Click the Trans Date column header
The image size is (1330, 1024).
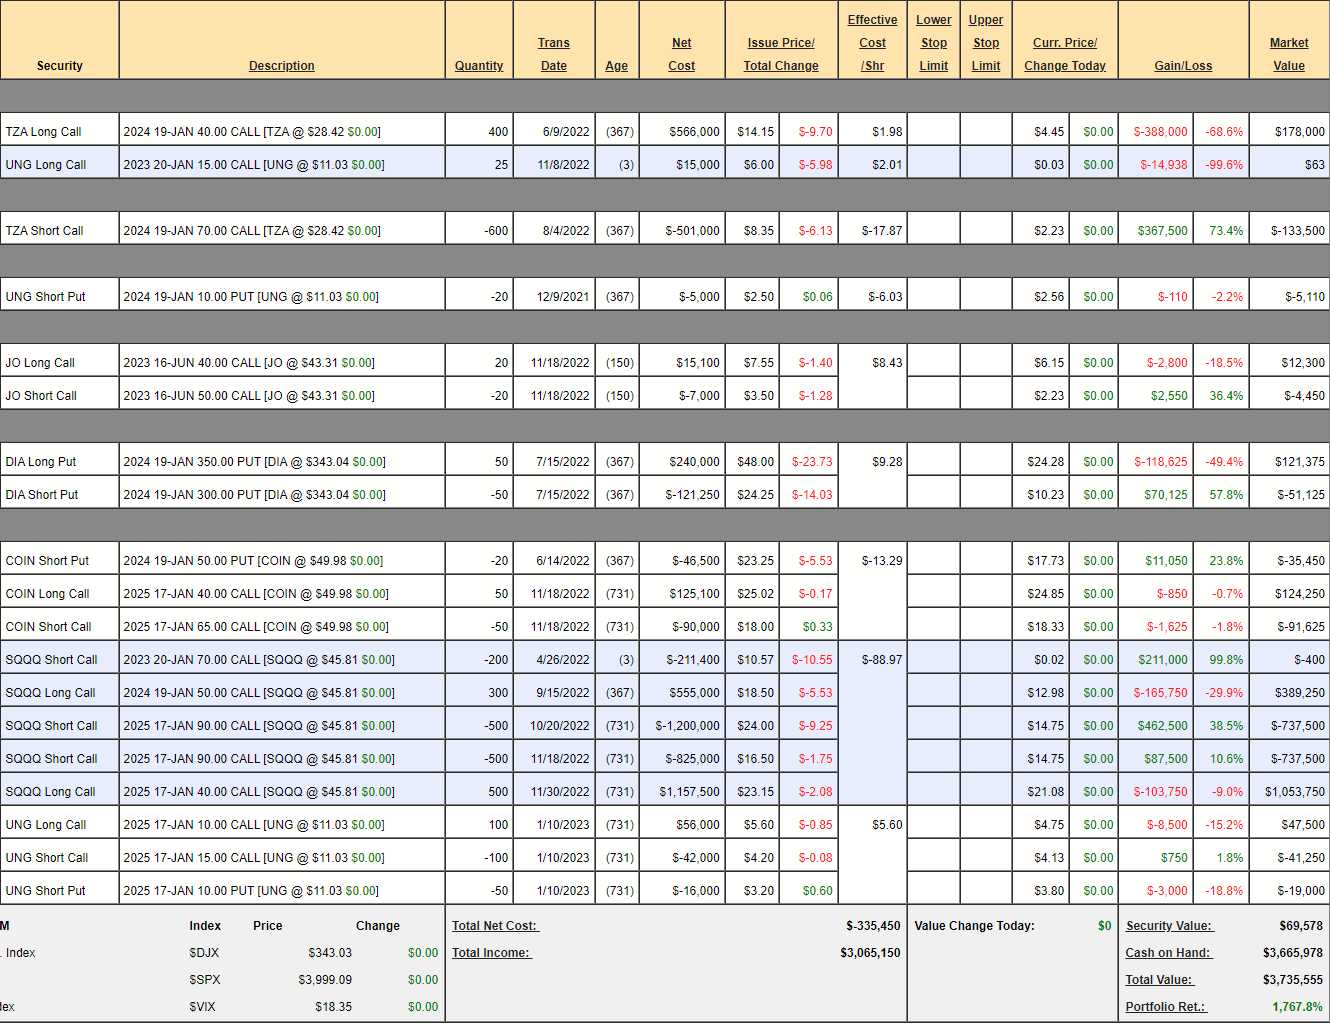click(553, 54)
